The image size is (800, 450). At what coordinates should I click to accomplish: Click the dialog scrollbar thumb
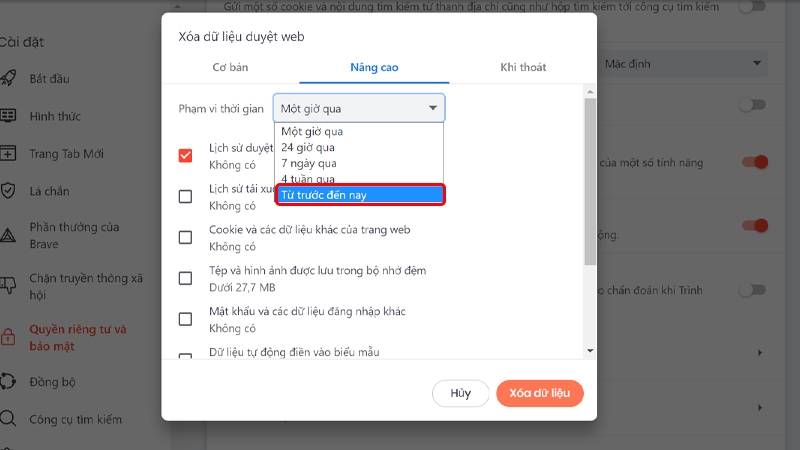coord(590,182)
